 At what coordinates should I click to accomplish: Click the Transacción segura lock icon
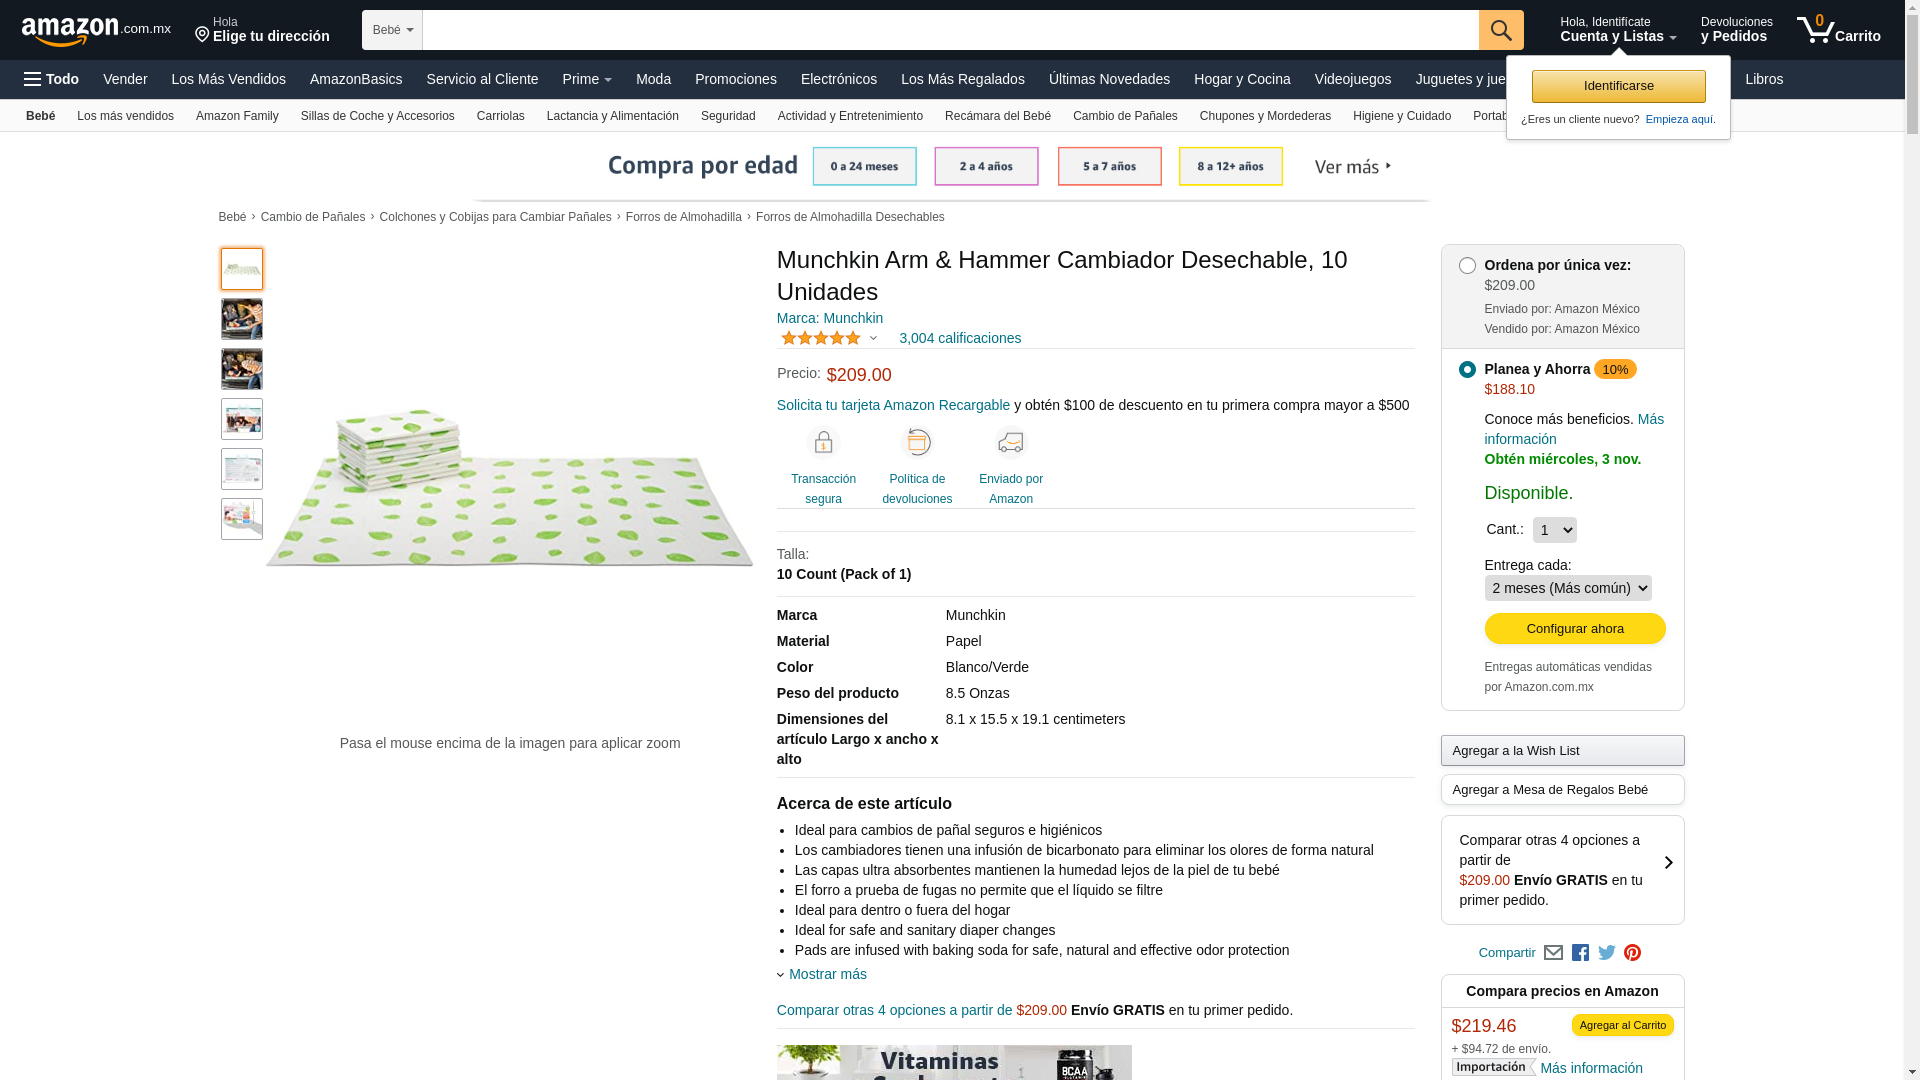click(x=823, y=442)
